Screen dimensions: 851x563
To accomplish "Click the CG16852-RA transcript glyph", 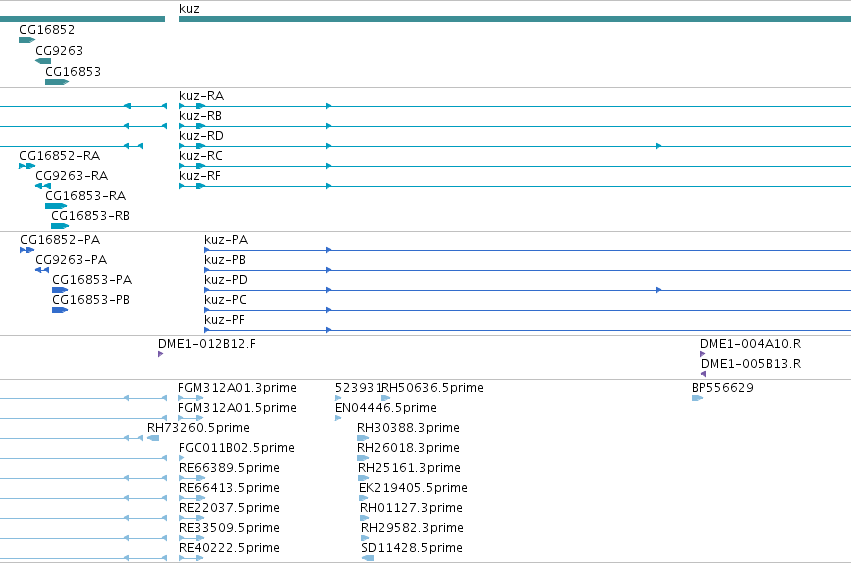I will [27, 166].
